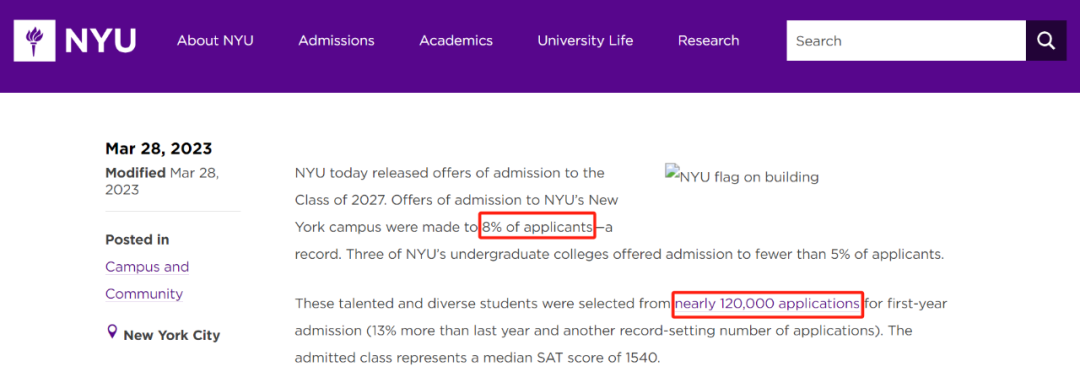Click the NYU wordmark text
This screenshot has width=1080, height=388.
pos(100,41)
